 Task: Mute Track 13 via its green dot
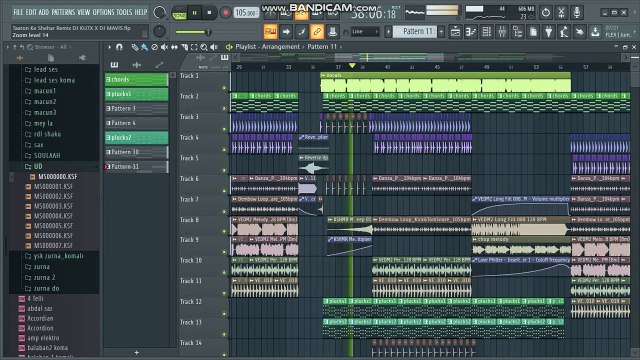tap(224, 334)
